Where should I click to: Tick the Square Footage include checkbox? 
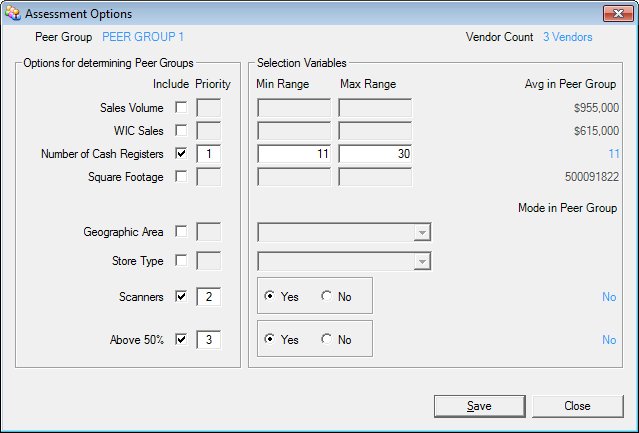pos(181,176)
